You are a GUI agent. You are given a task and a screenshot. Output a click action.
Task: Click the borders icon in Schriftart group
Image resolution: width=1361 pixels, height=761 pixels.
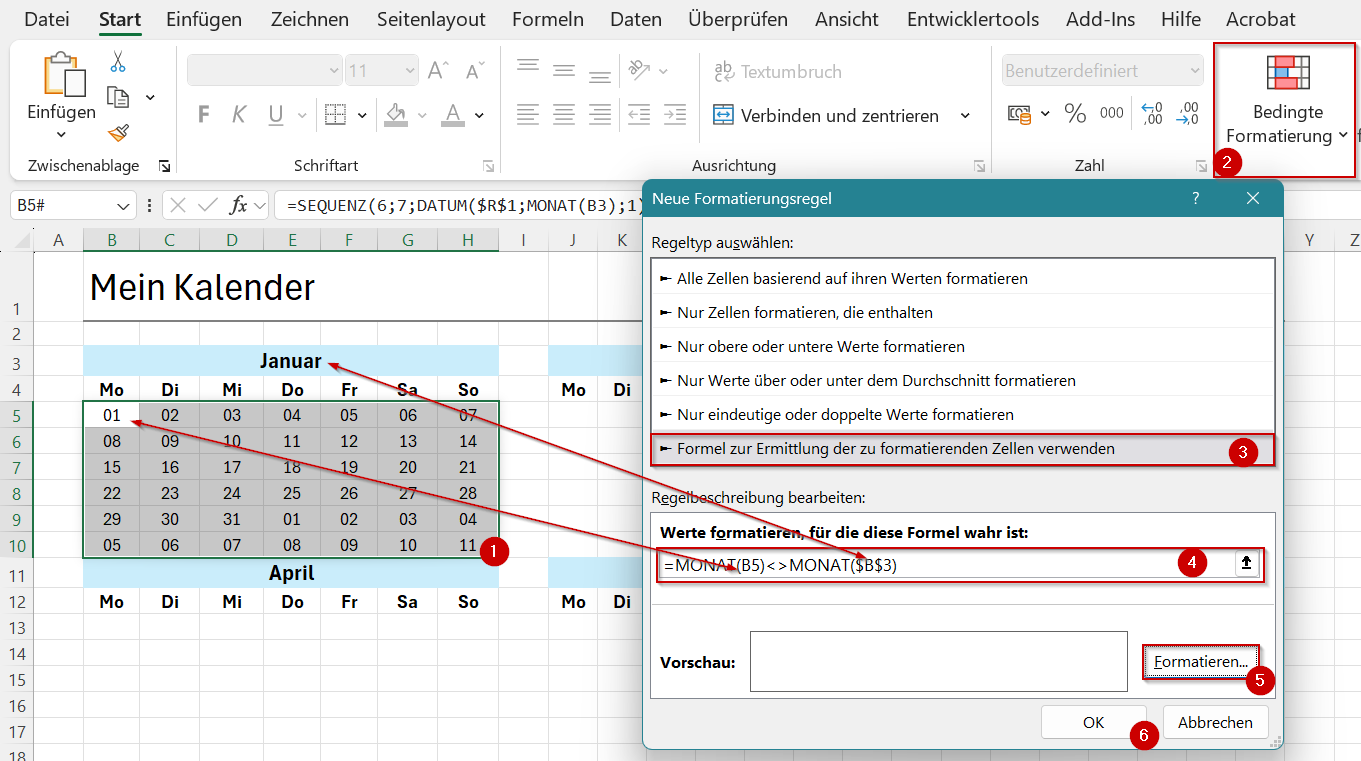(336, 115)
